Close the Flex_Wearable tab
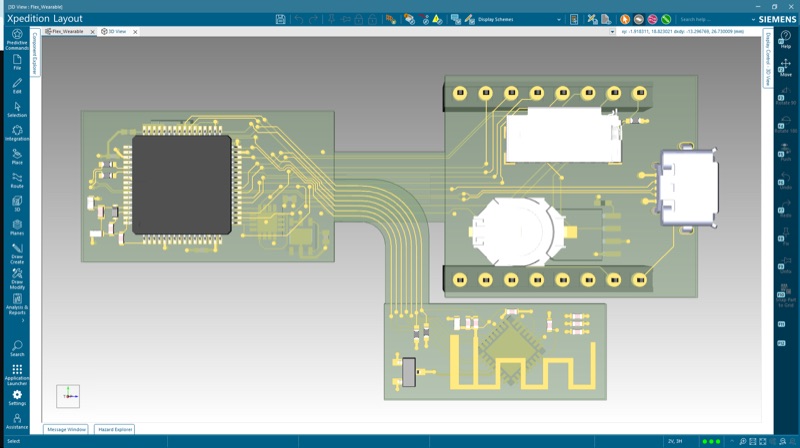This screenshot has width=800, height=448. tap(92, 32)
